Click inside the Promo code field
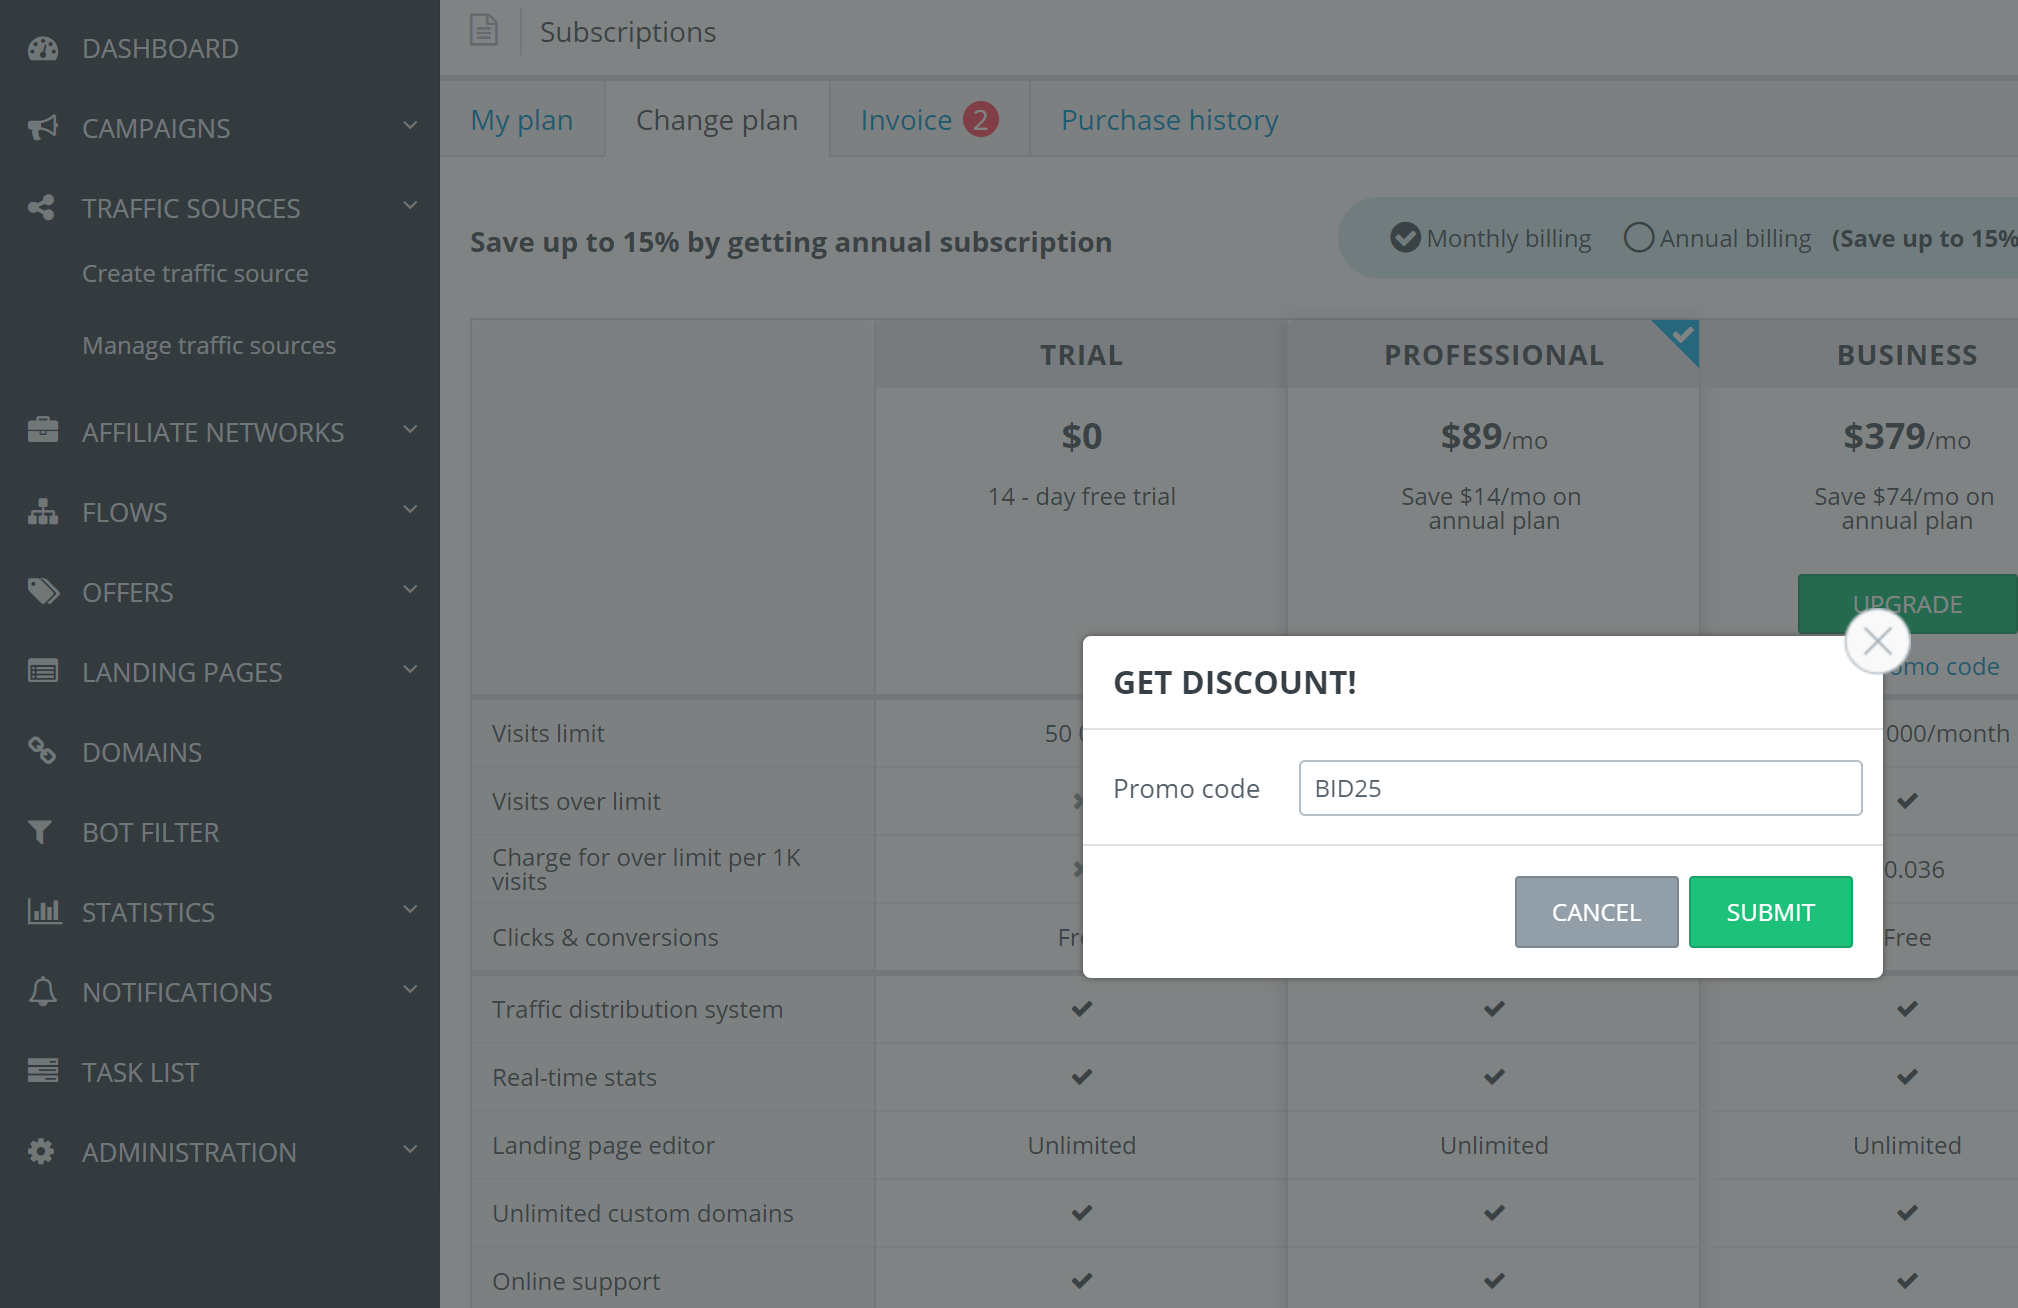Image resolution: width=2018 pixels, height=1308 pixels. click(1579, 788)
